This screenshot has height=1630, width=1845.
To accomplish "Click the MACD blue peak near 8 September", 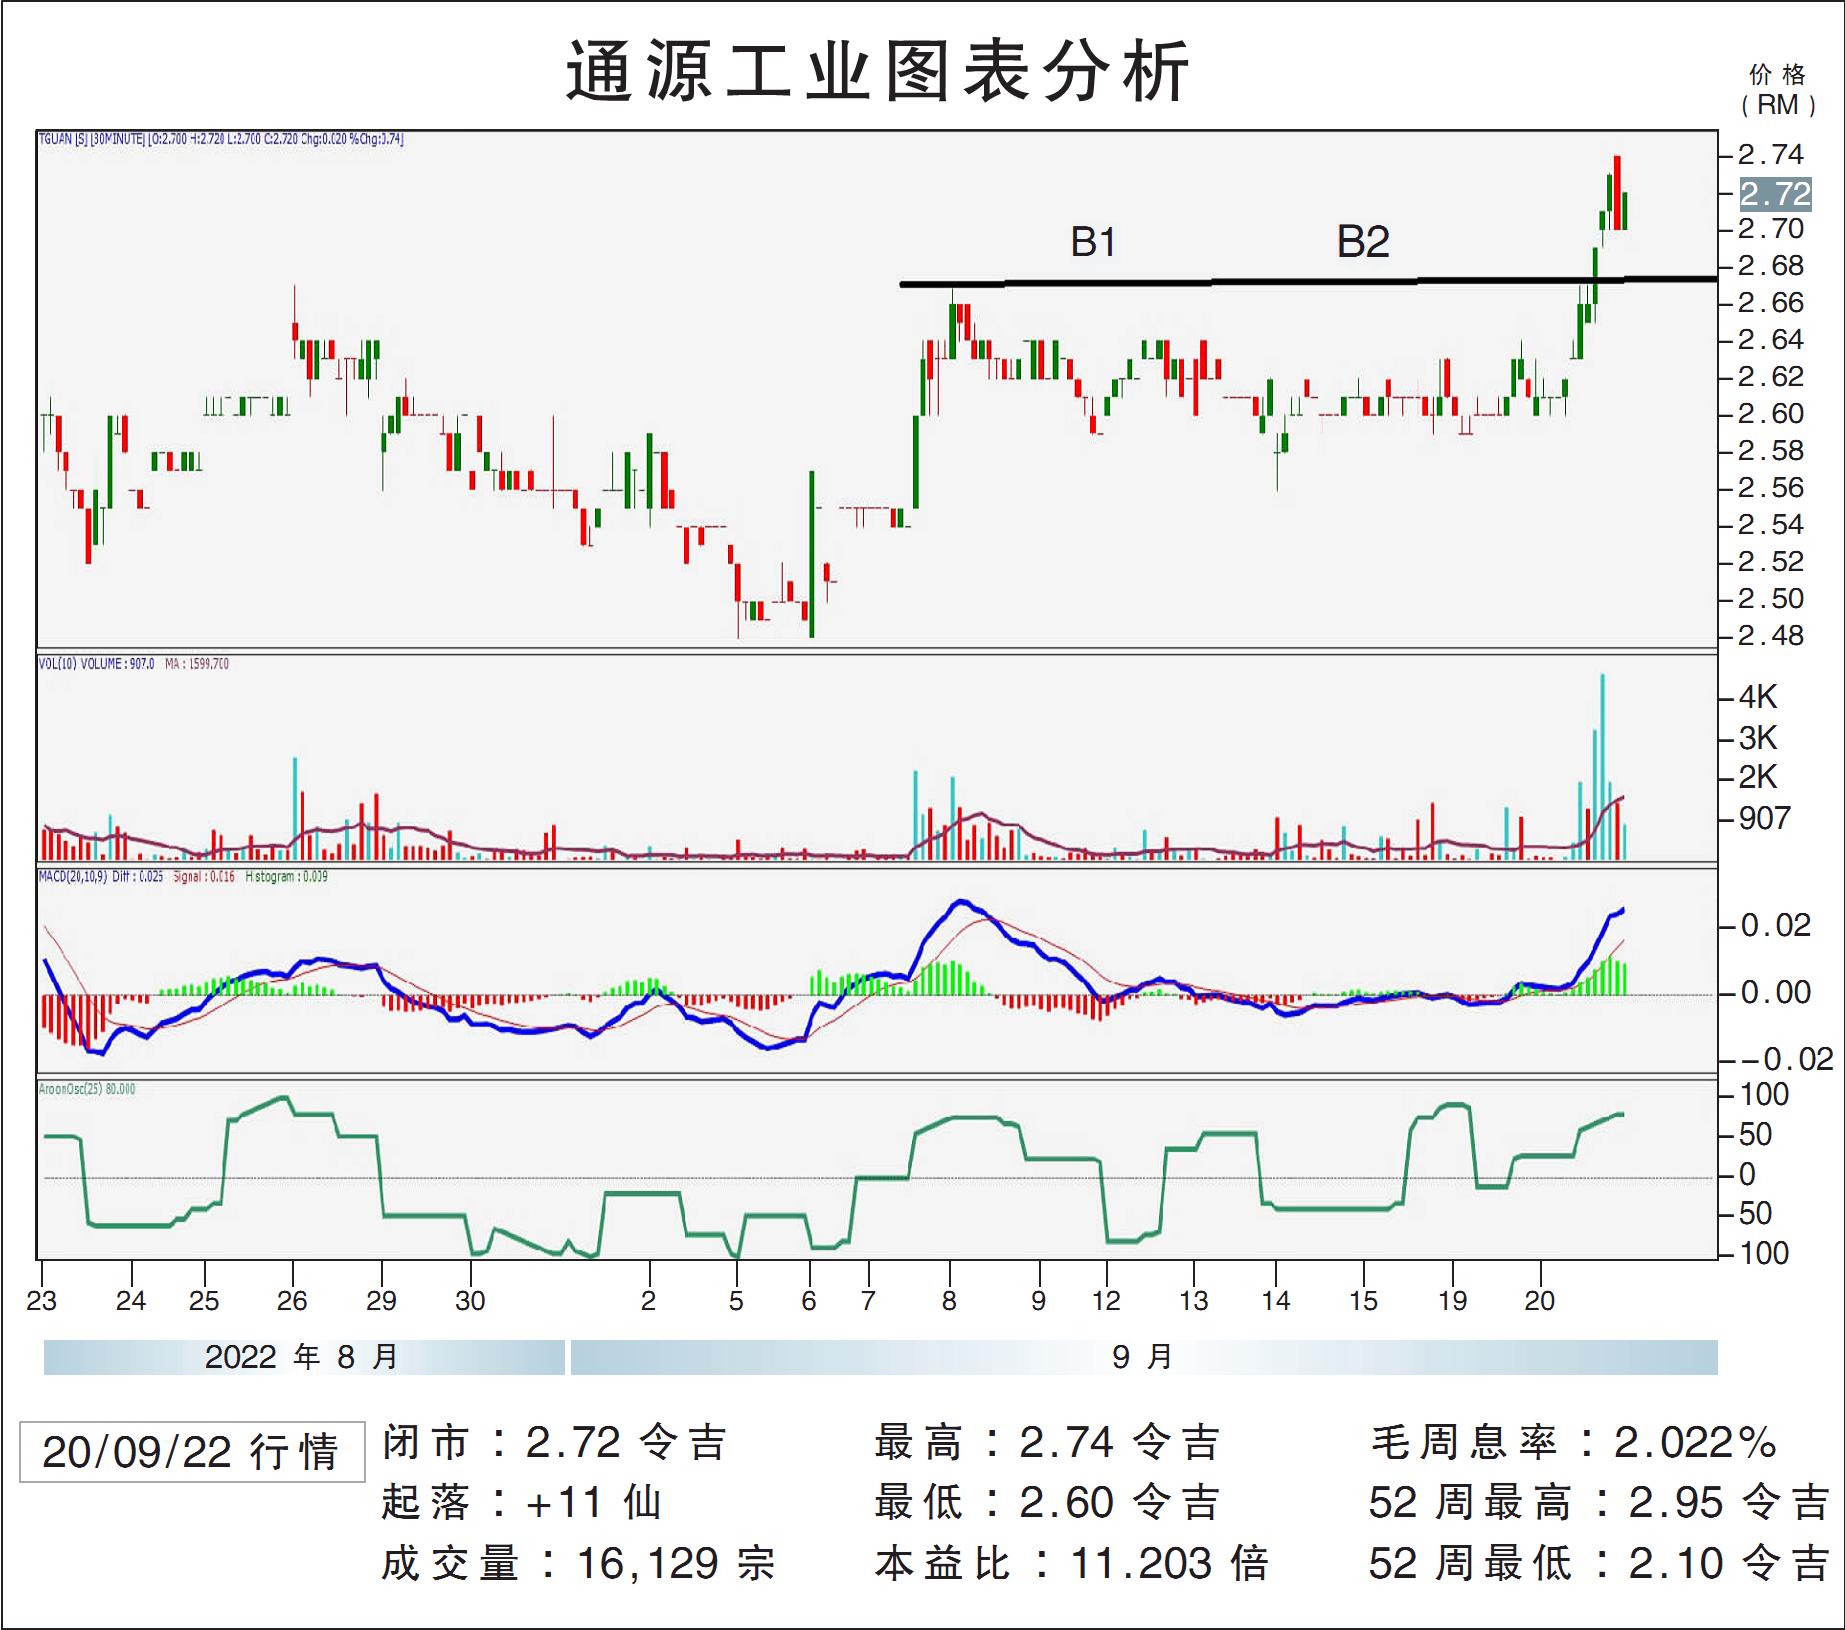I will click(x=962, y=902).
